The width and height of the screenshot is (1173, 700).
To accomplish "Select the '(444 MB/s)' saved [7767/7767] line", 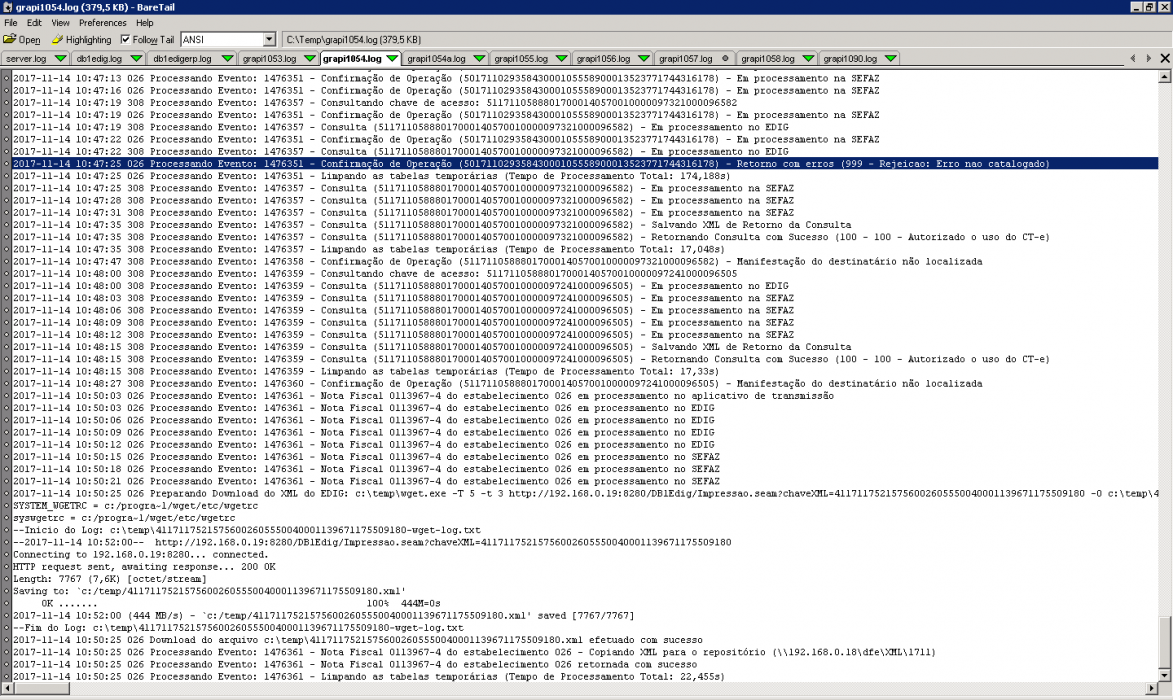I will click(x=323, y=615).
